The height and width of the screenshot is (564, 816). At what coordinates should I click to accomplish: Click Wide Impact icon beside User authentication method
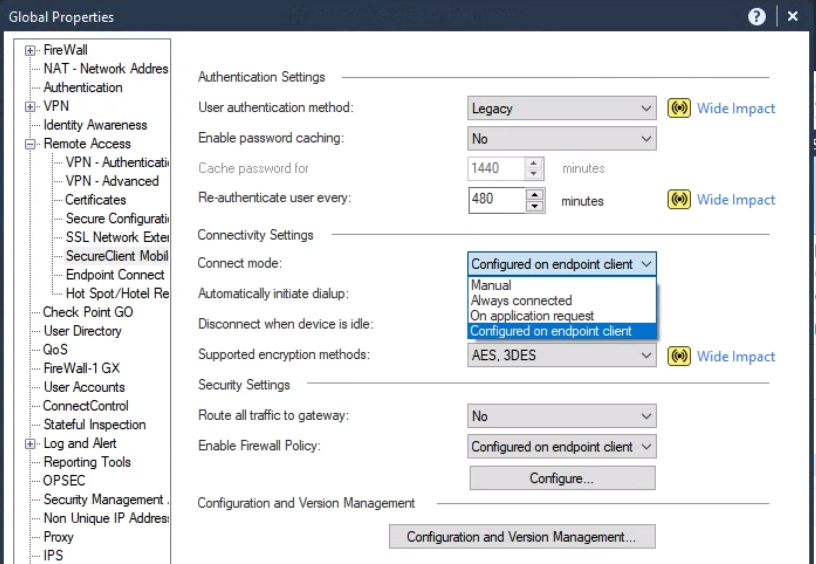[x=679, y=108]
